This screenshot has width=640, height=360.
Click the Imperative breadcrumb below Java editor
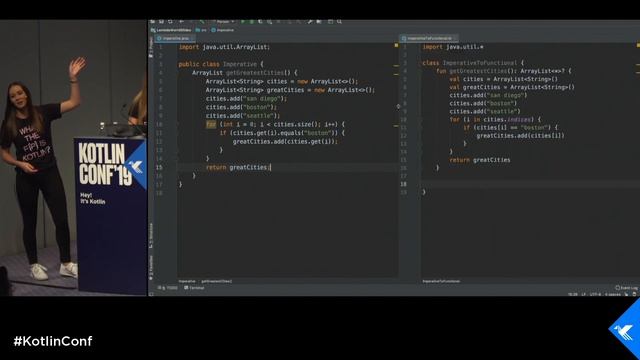click(x=187, y=281)
